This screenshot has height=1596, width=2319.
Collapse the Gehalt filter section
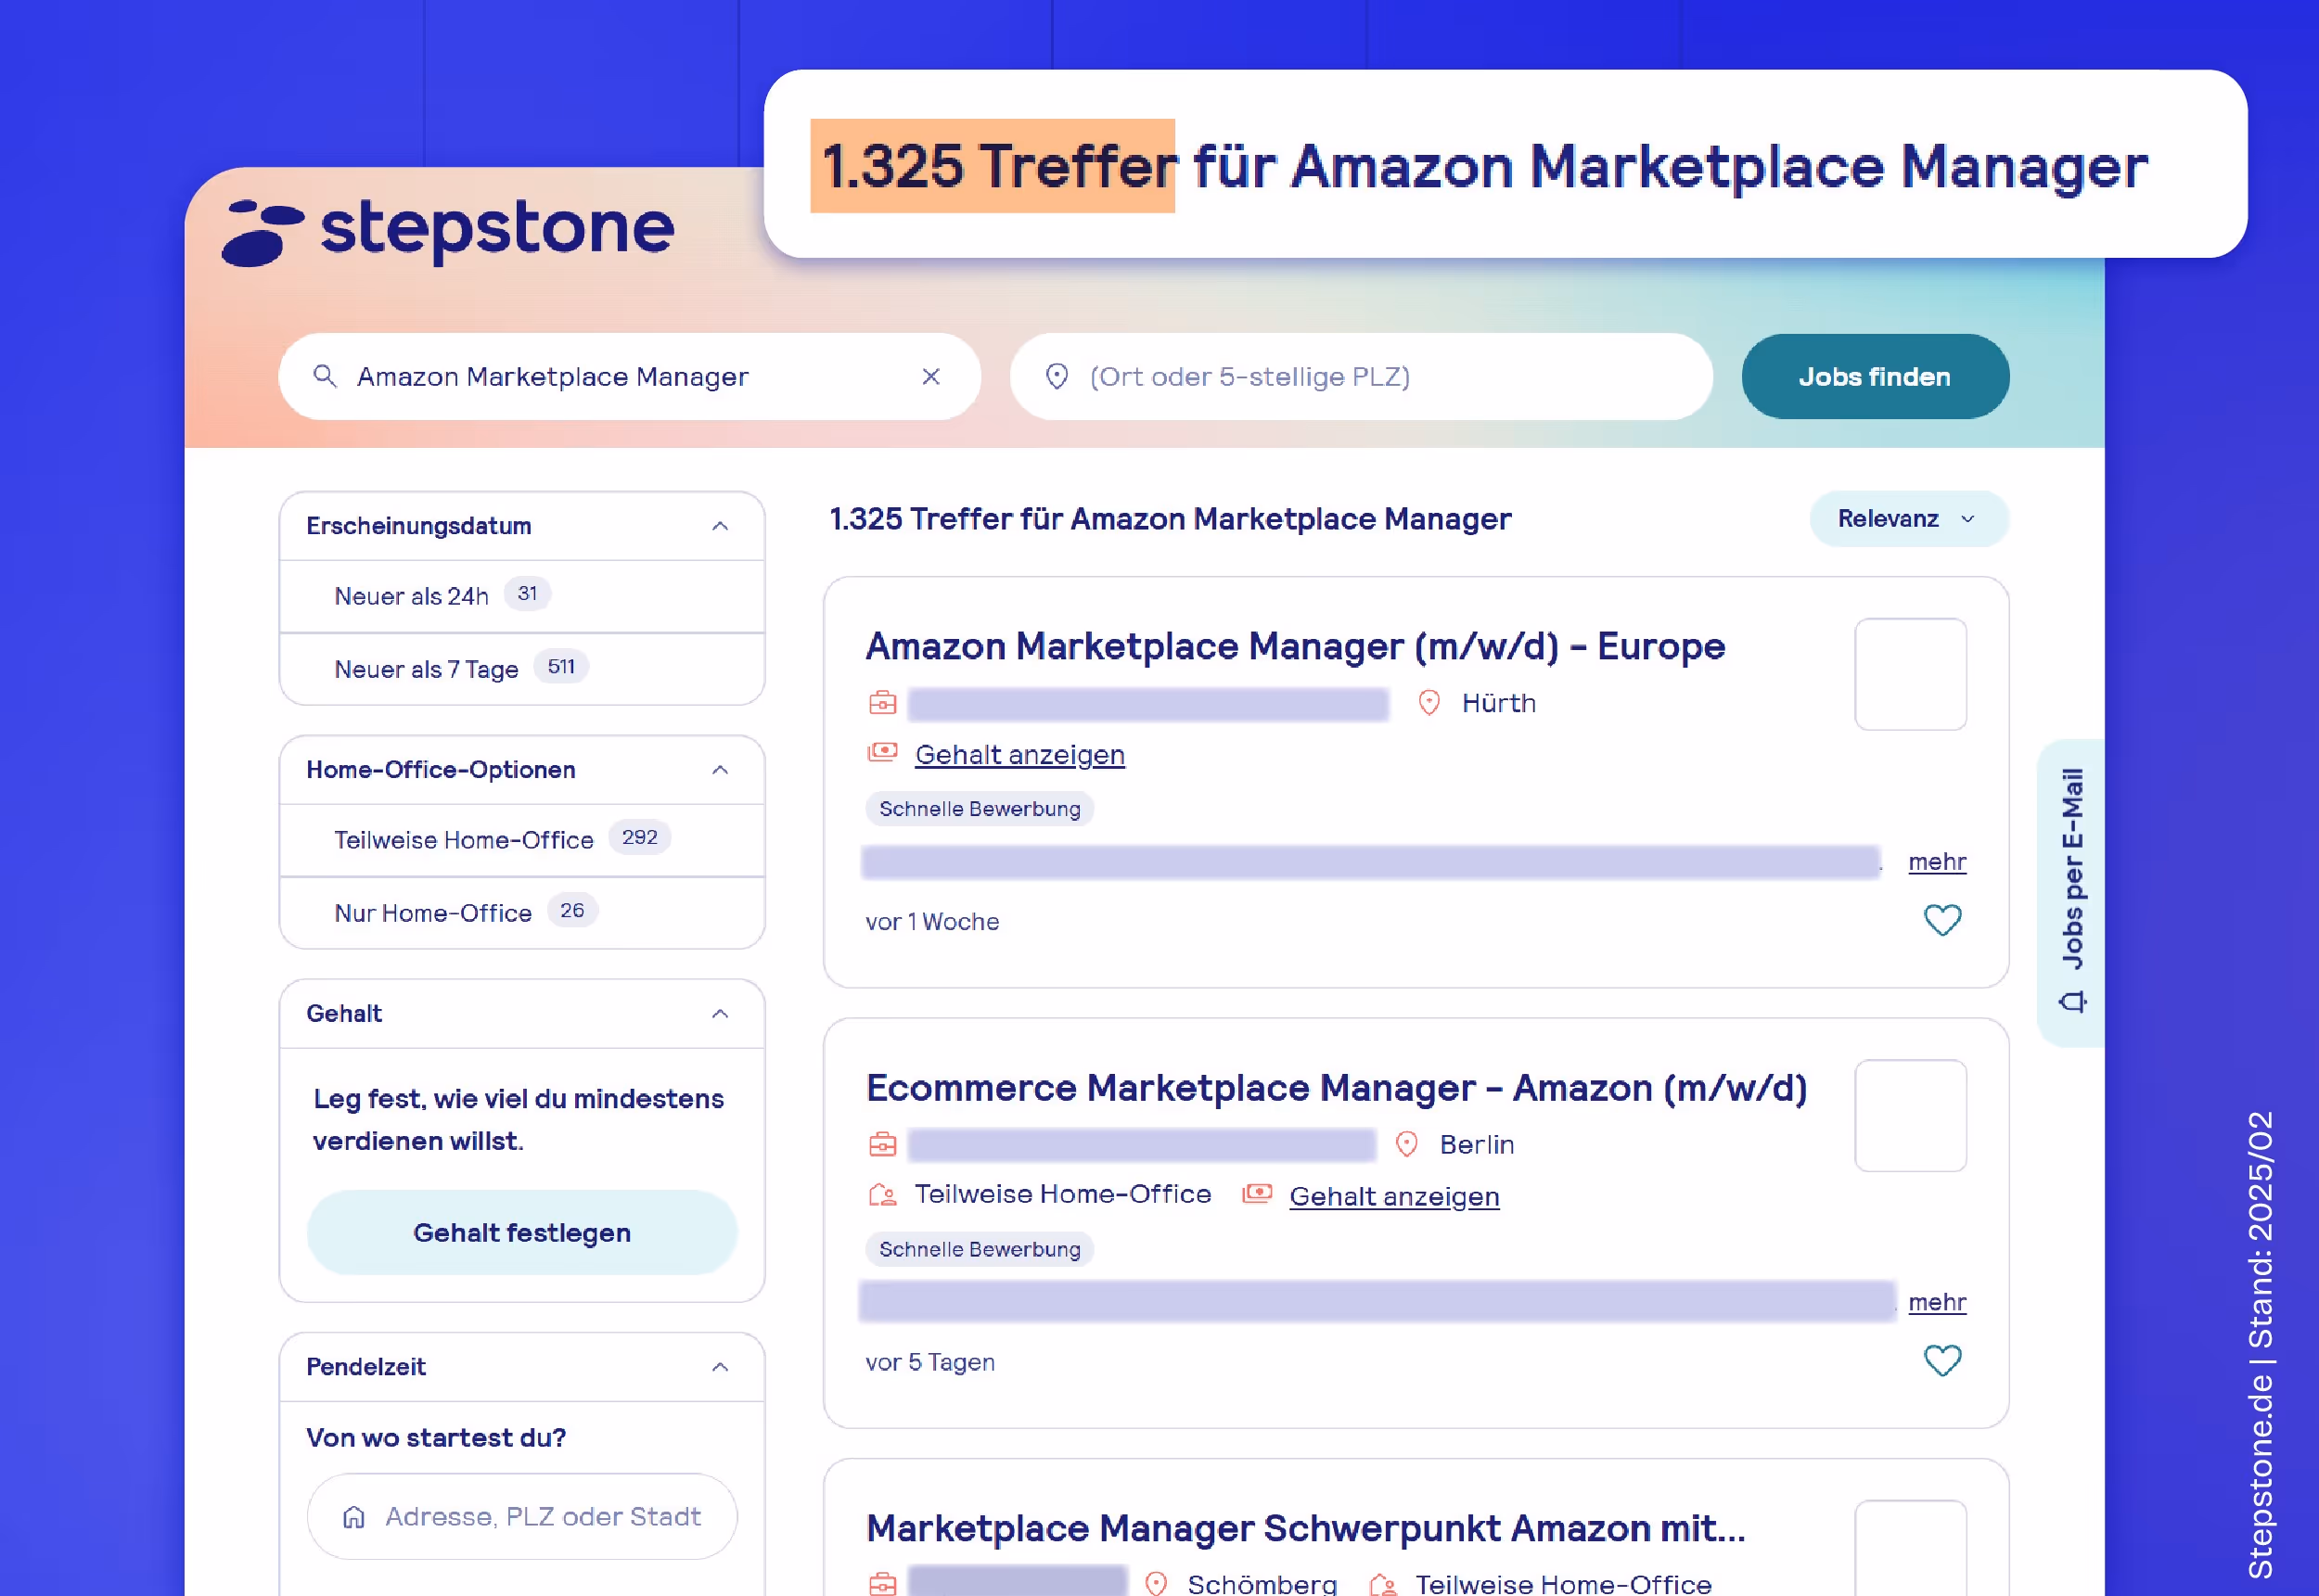pos(719,1013)
